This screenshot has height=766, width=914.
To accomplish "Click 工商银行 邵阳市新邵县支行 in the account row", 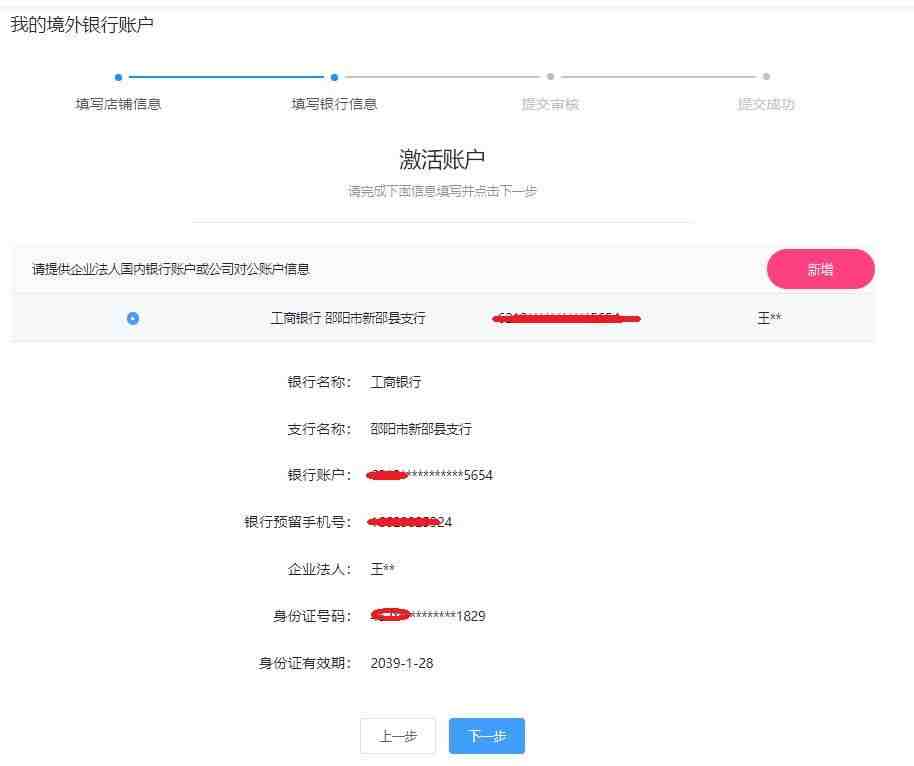I will [348, 318].
